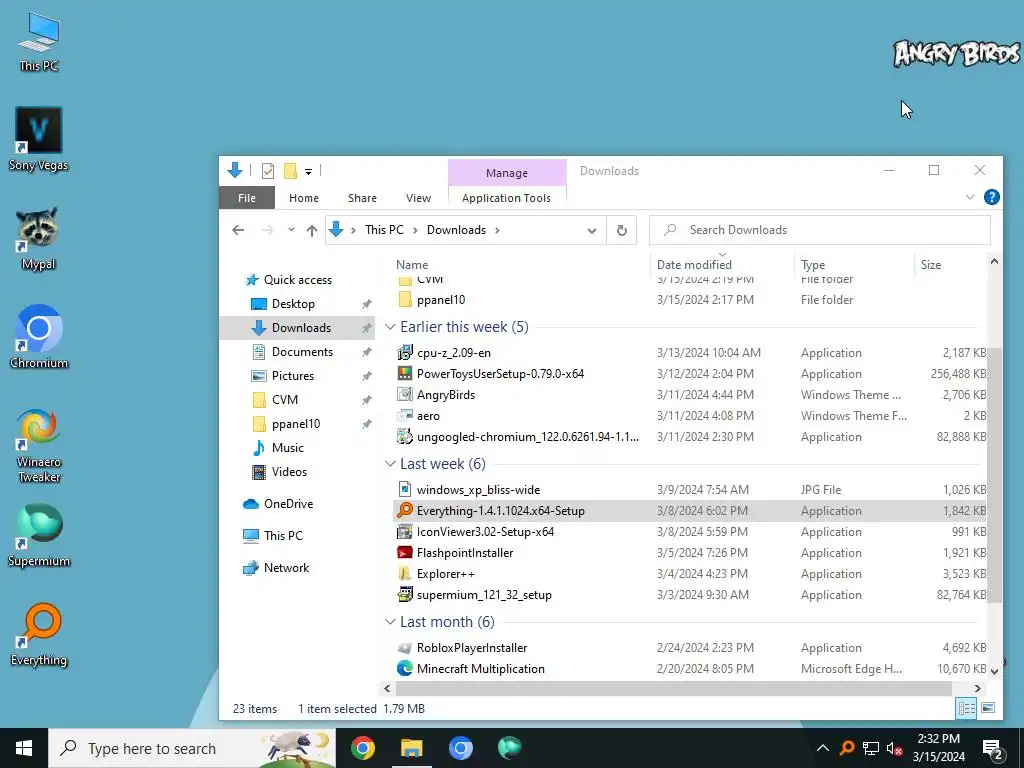1024x768 pixels.
Task: Switch to the Home ribbon tab
Action: (x=304, y=198)
